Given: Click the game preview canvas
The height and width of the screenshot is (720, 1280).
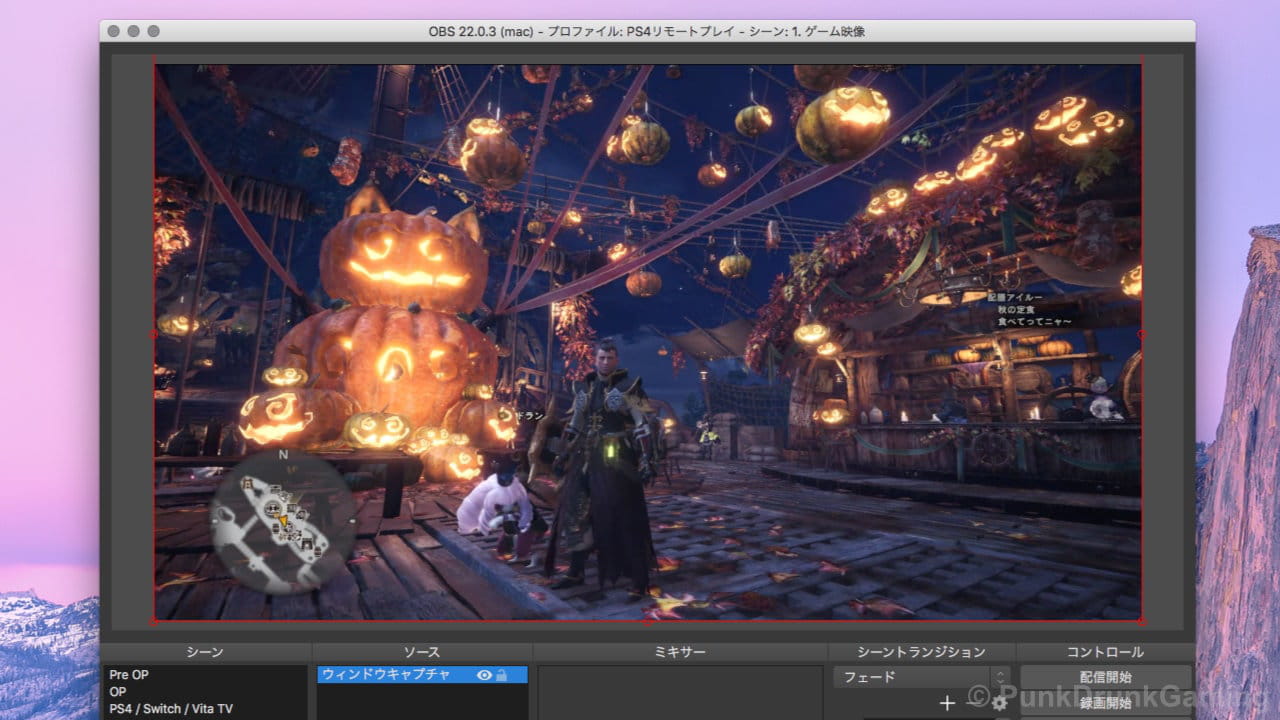Looking at the screenshot, I should [x=647, y=342].
